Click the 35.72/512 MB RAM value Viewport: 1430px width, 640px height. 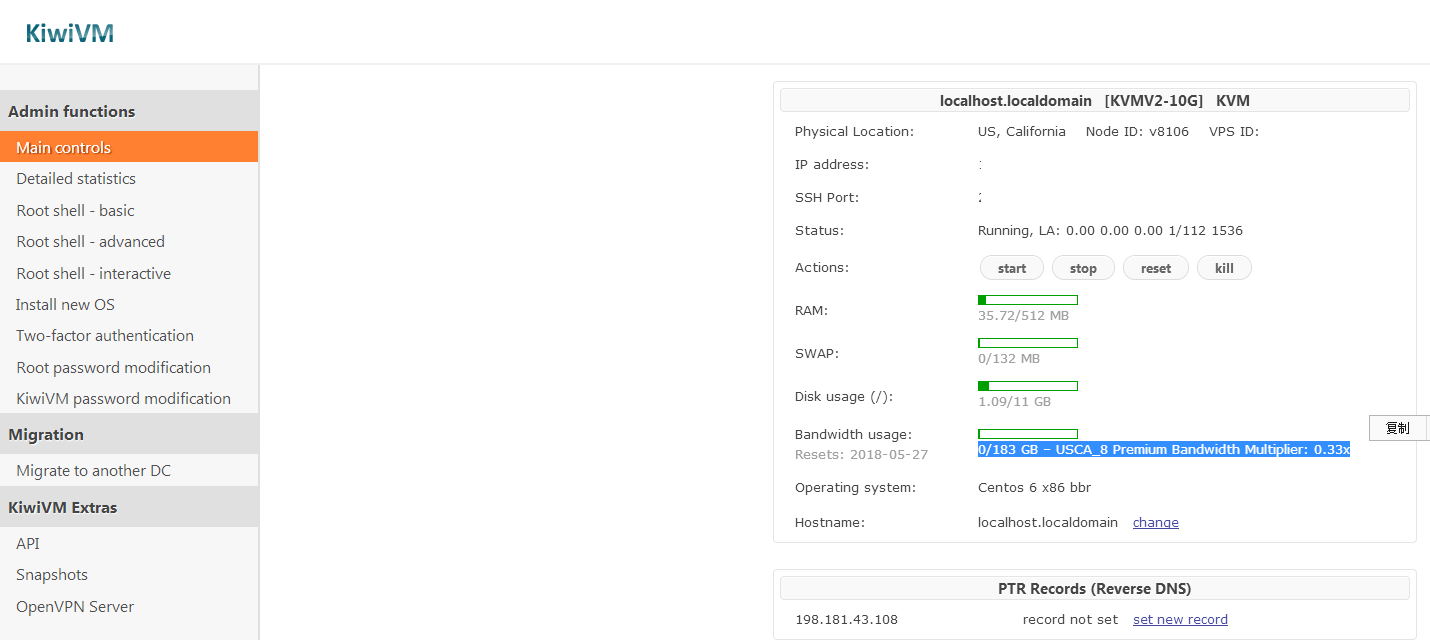point(1023,315)
